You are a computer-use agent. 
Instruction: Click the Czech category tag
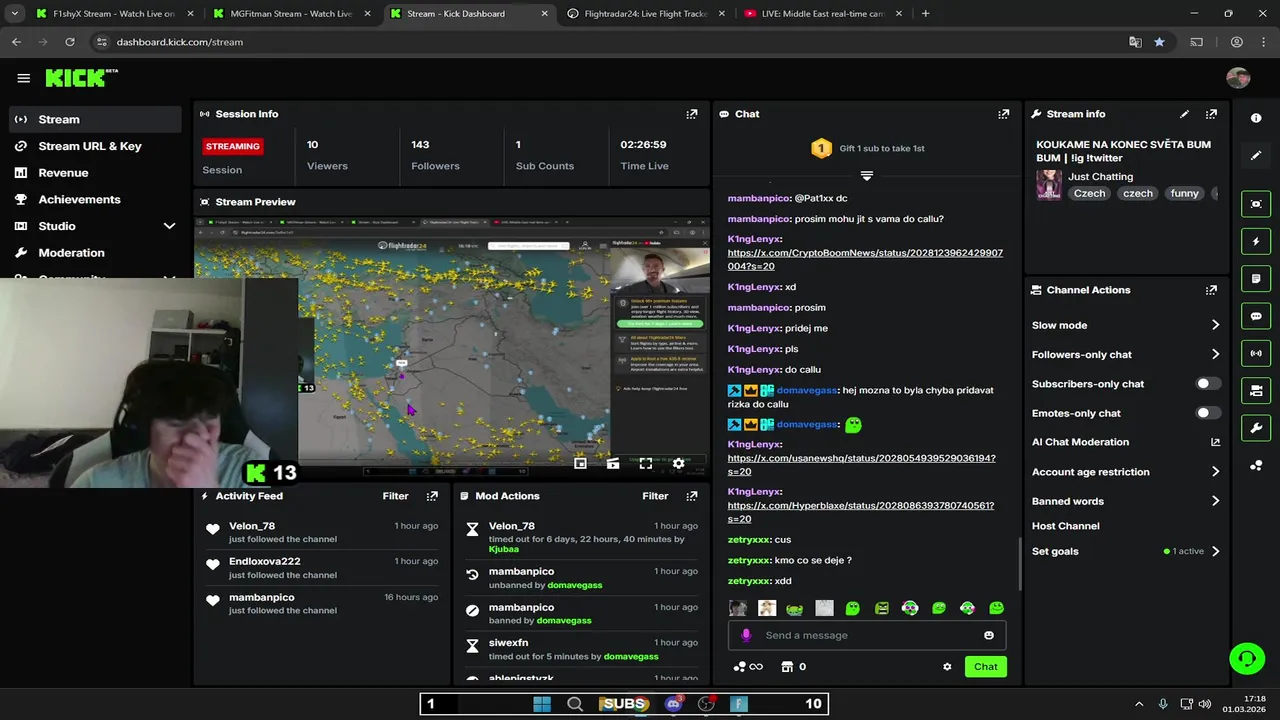tap(1089, 193)
